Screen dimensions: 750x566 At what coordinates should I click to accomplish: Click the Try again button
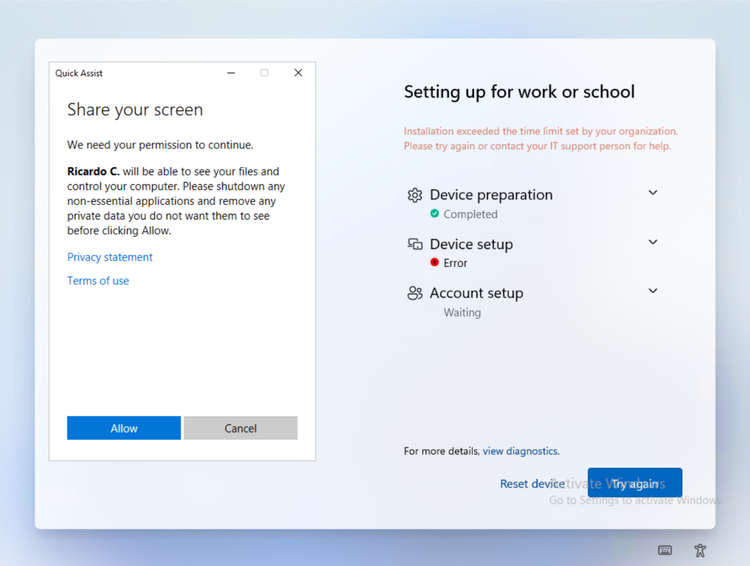635,483
